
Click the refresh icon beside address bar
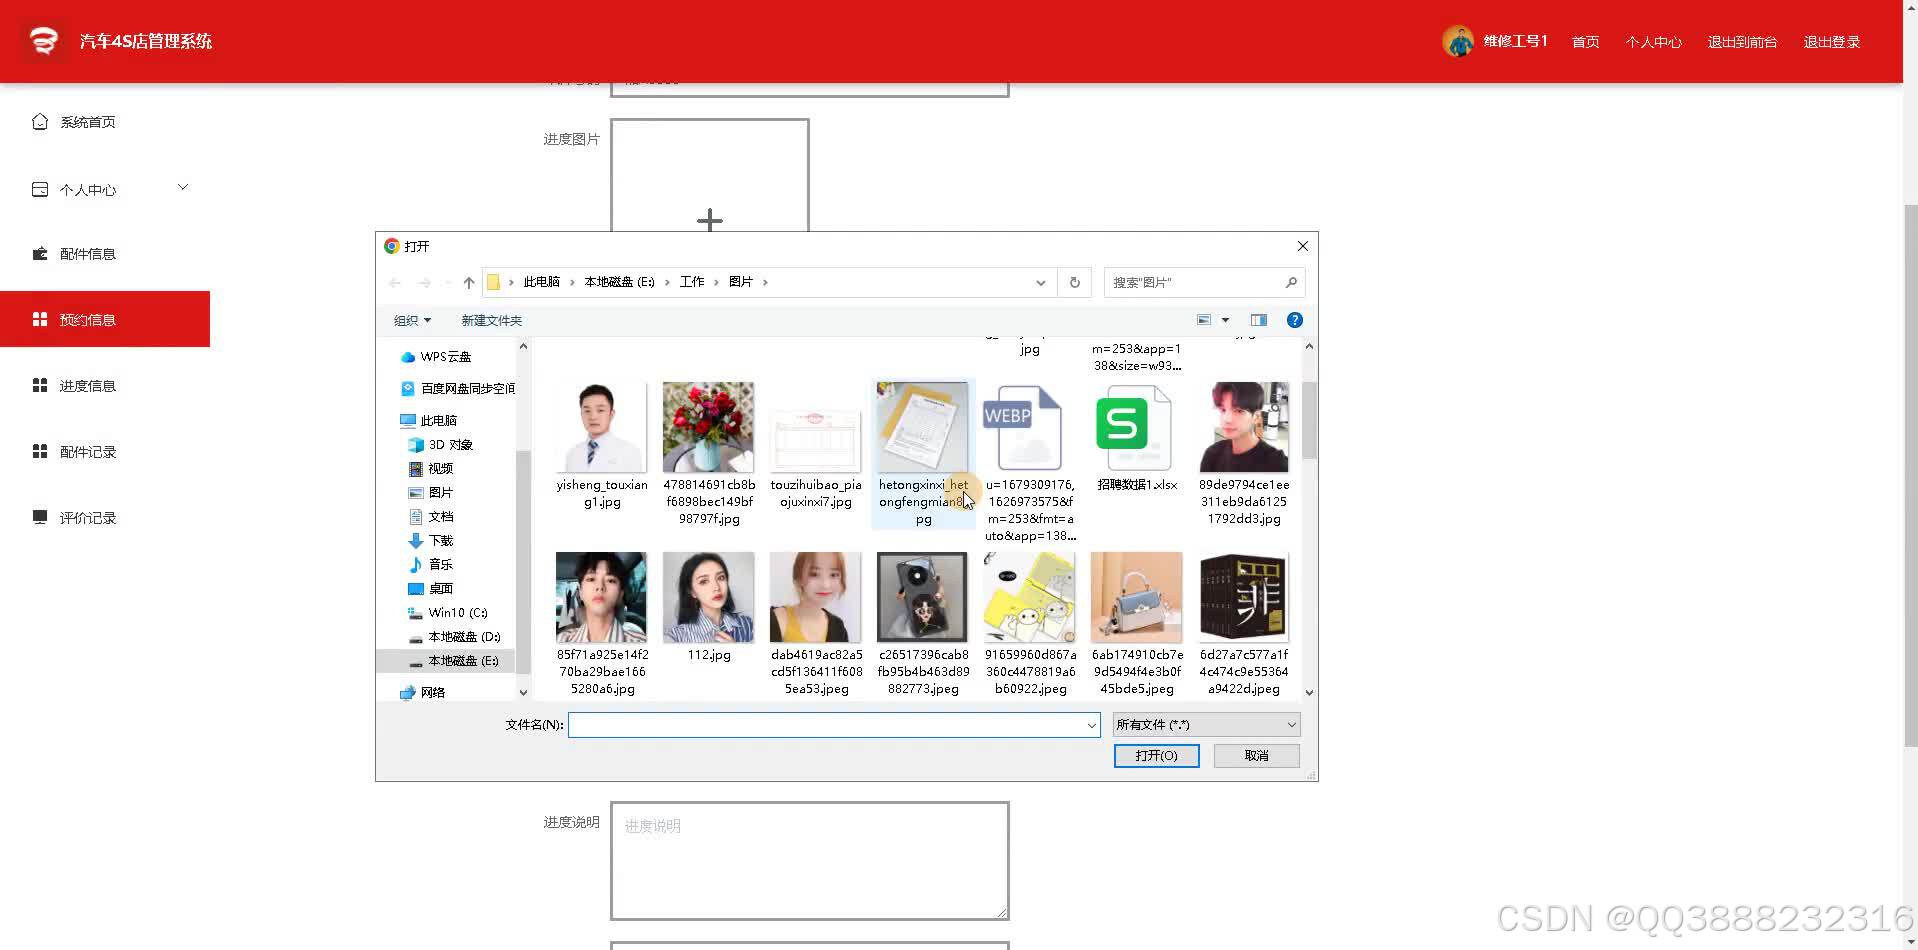pyautogui.click(x=1073, y=282)
